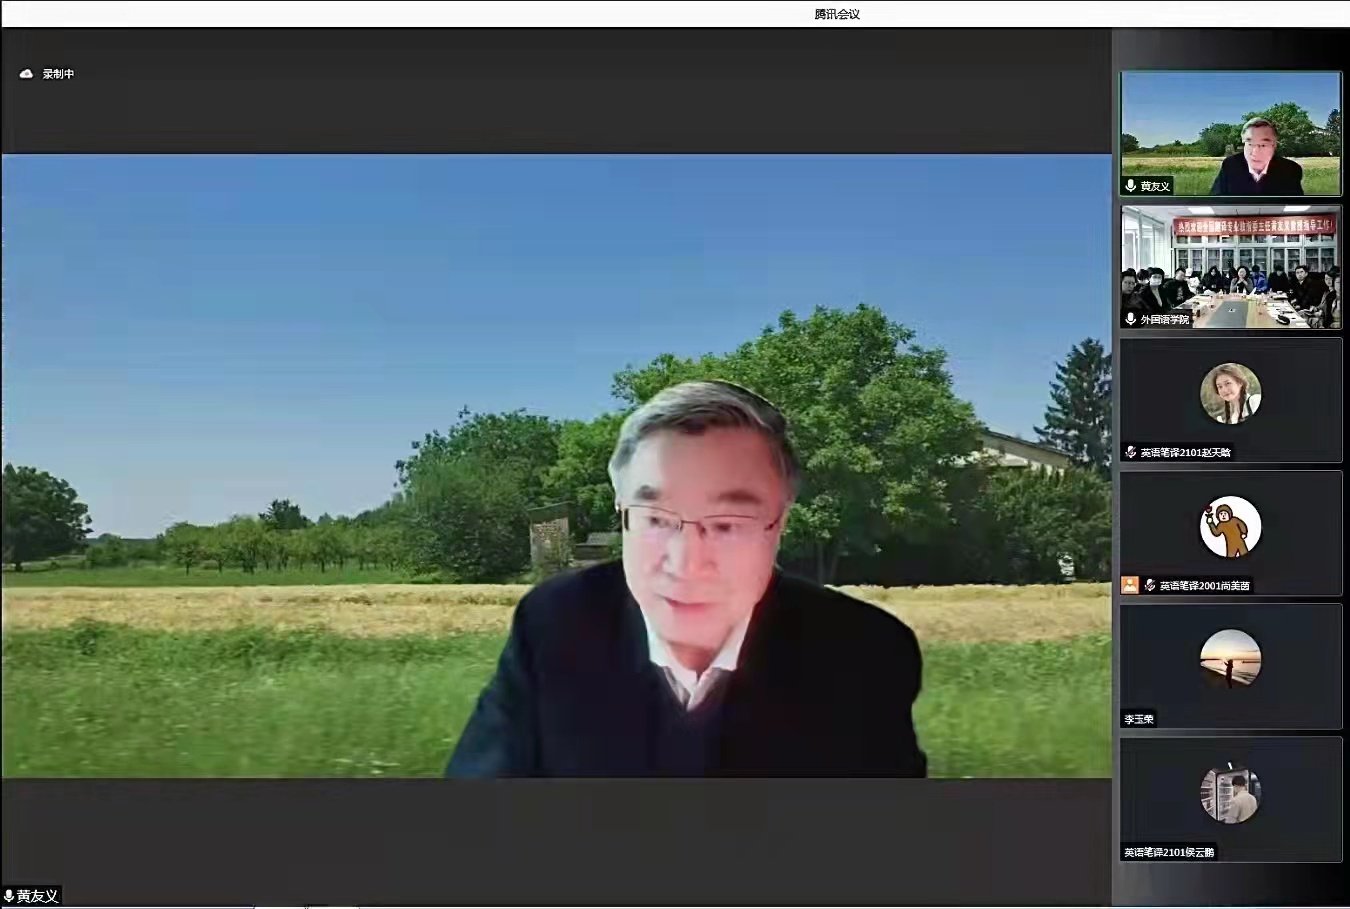Click the 腾讯会议 window title
Image resolution: width=1350 pixels, height=909 pixels.
click(x=837, y=14)
